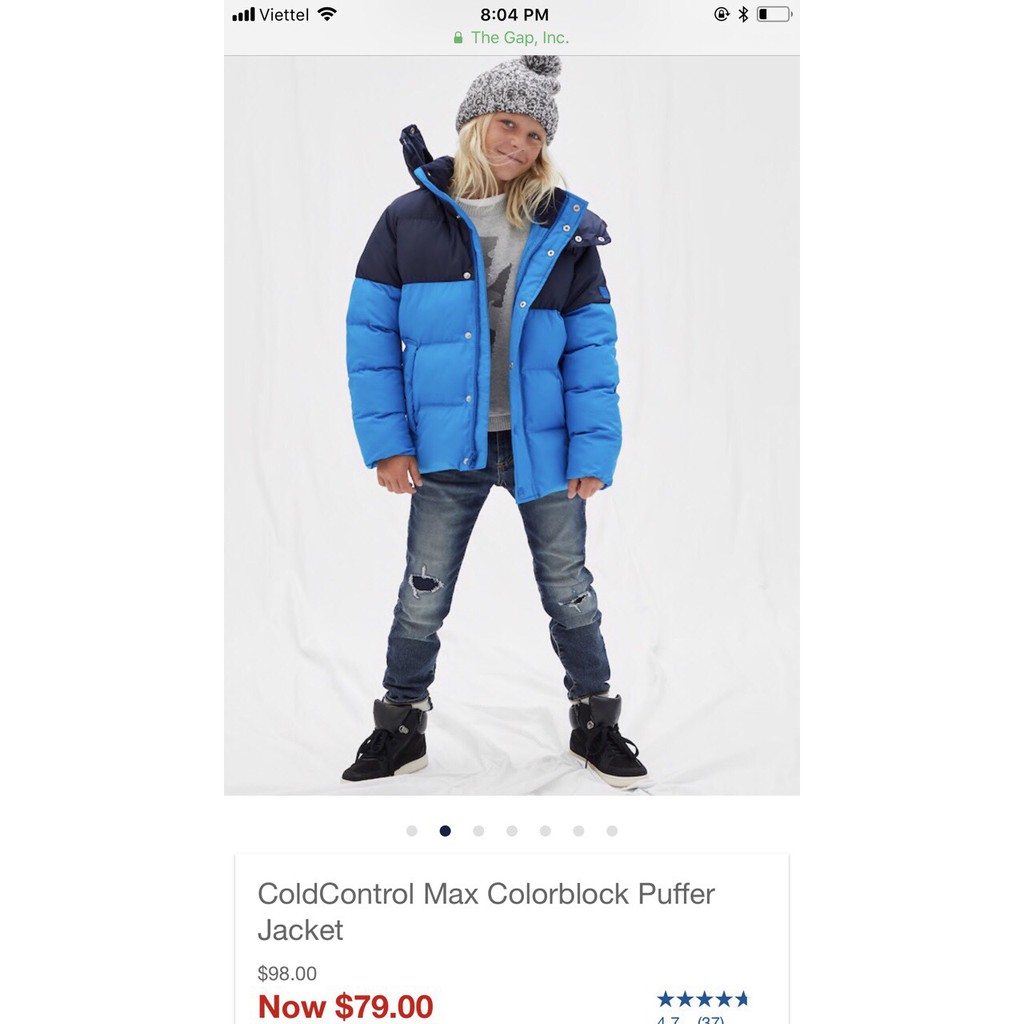Tap the battery level icon
This screenshot has width=1024, height=1024.
pyautogui.click(x=775, y=14)
